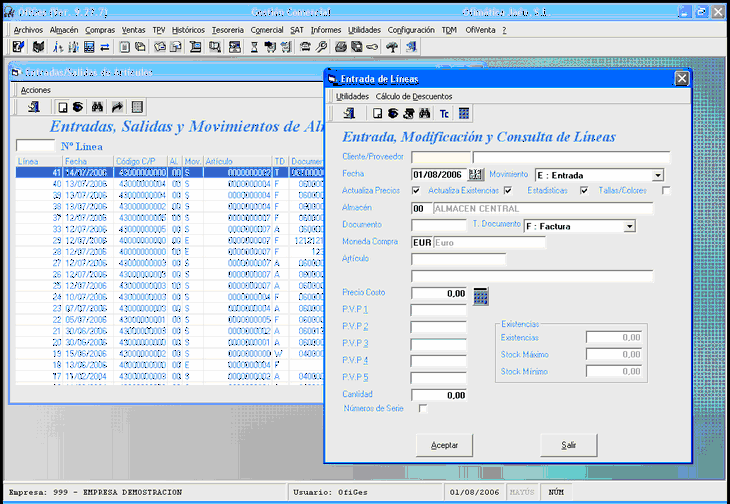730x504 pixels.
Task: Toggle the Actualiza Precios checkbox
Action: tap(416, 191)
